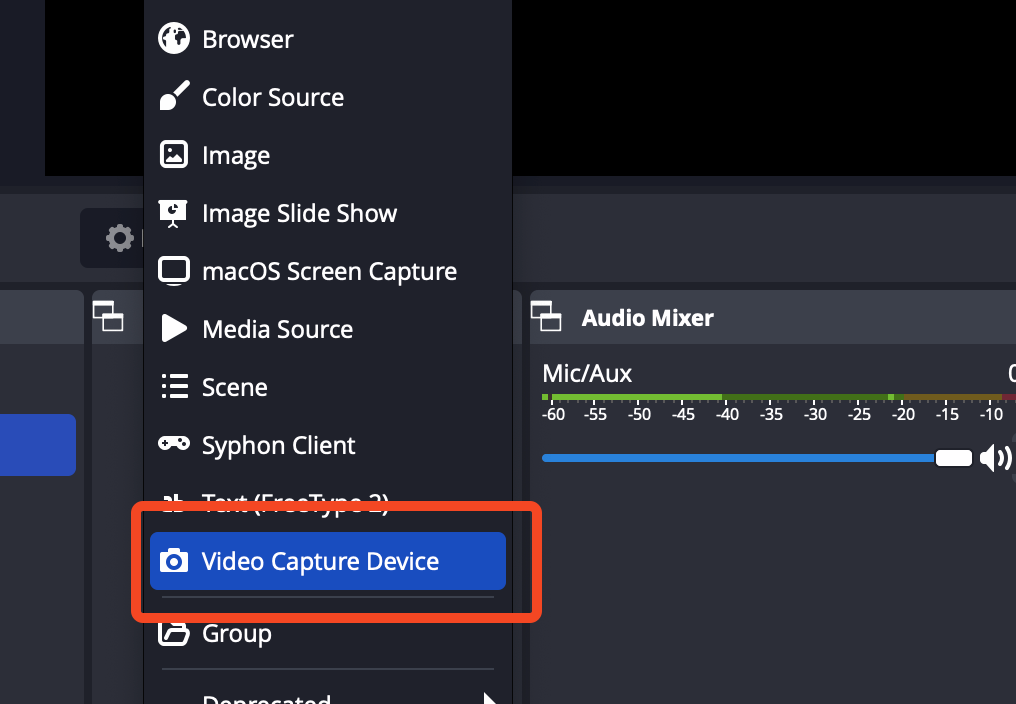The height and width of the screenshot is (704, 1016).
Task: Open properties with the gear icon
Action: click(x=119, y=238)
